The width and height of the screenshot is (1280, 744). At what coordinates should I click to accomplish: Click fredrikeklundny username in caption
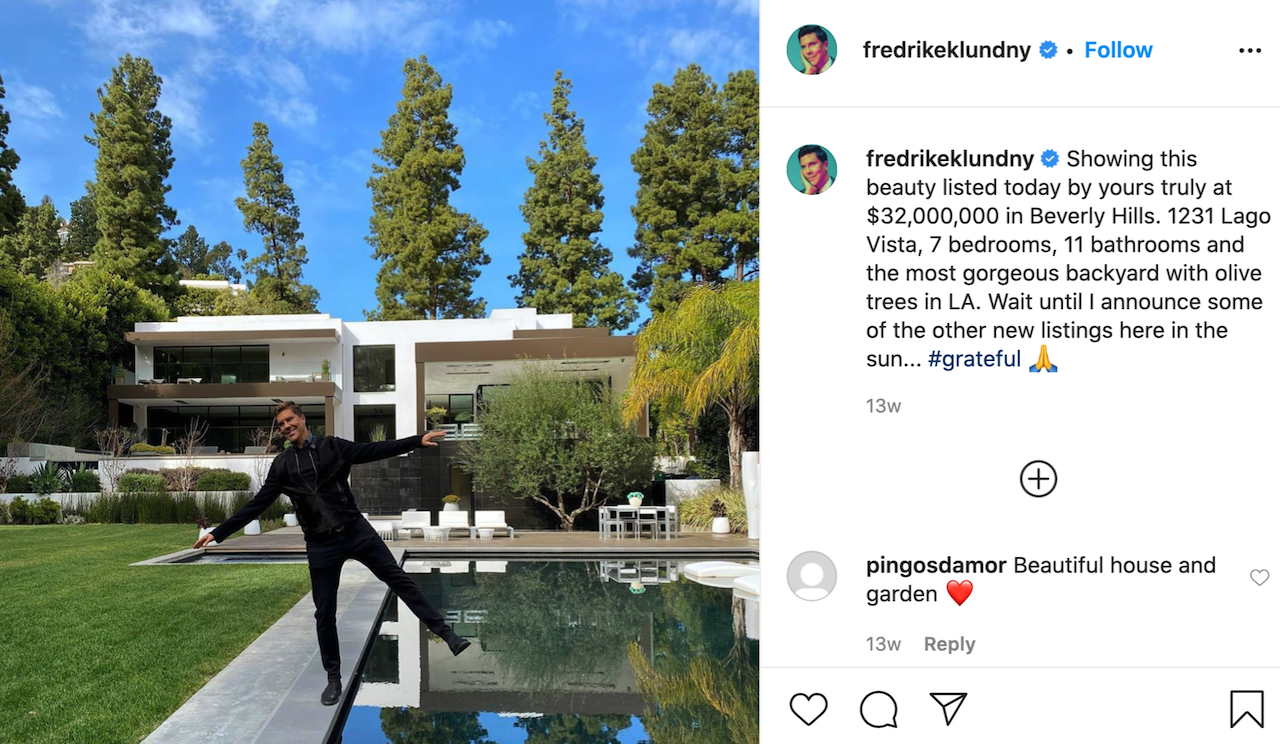coord(949,158)
